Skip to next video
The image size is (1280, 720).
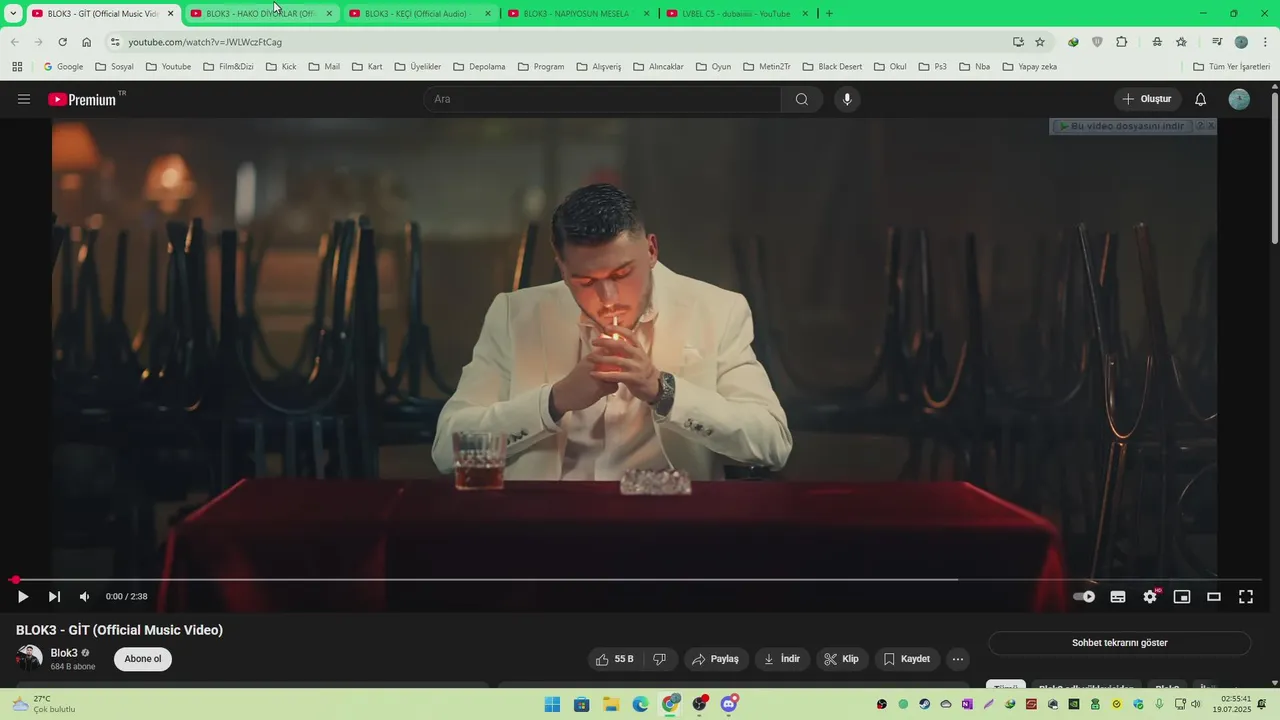[54, 597]
